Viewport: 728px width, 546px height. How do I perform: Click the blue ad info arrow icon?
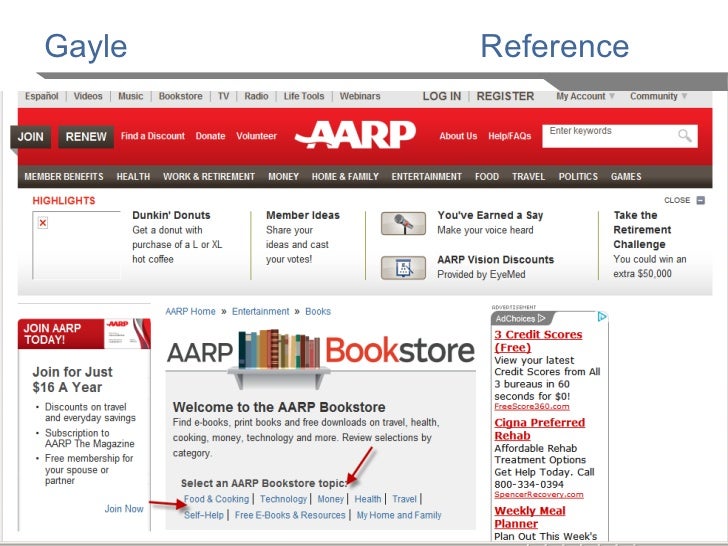pyautogui.click(x=602, y=317)
